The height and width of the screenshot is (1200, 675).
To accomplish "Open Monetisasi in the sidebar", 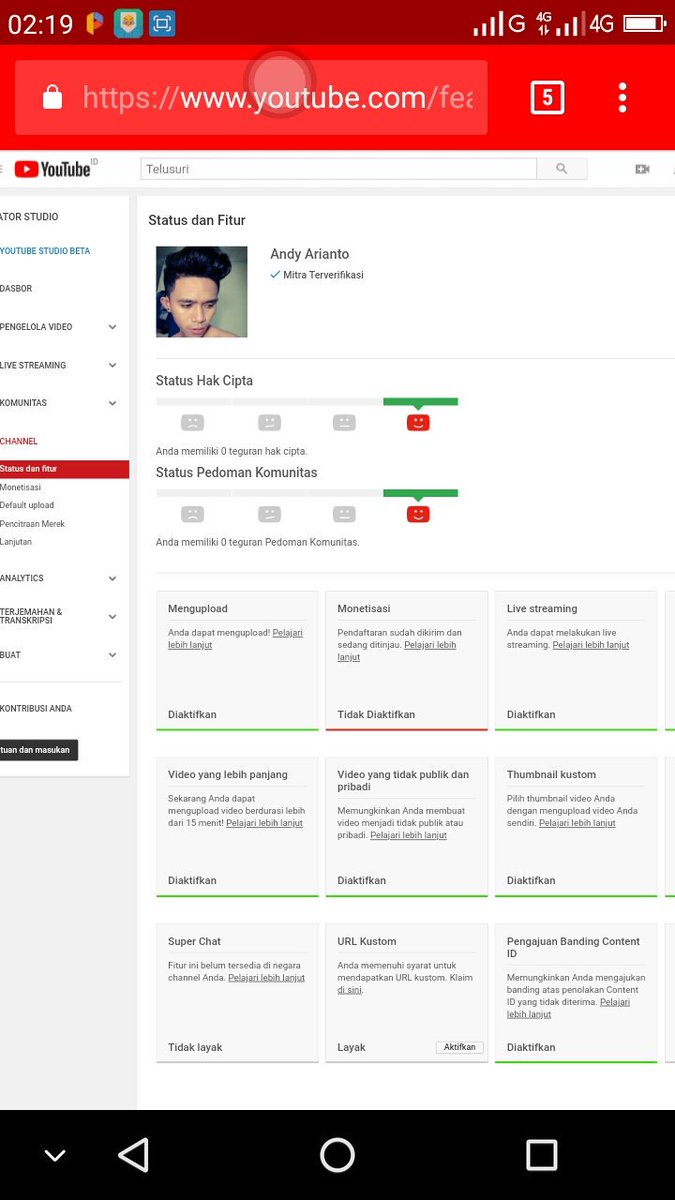I will point(21,487).
